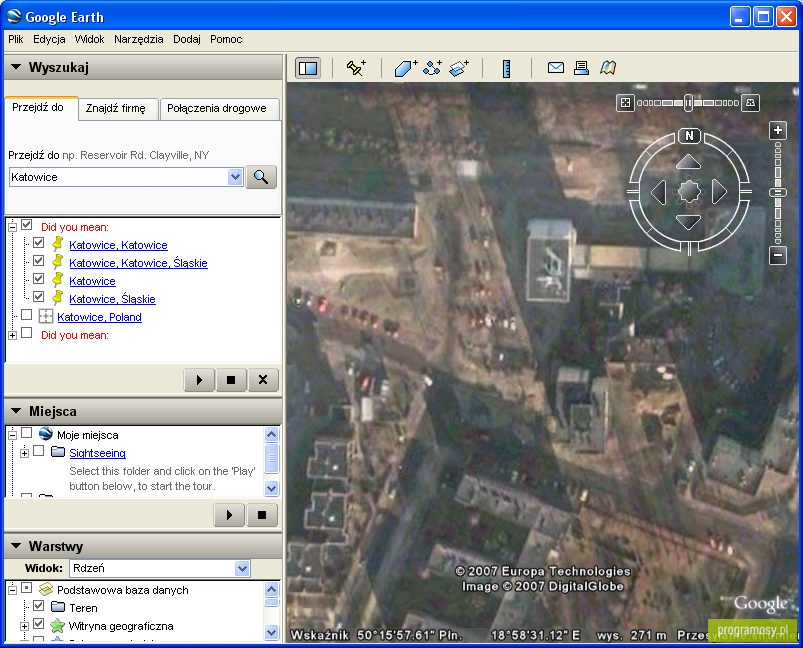Expand second 'Did you mean' tree node
Image resolution: width=803 pixels, height=648 pixels.
(13, 335)
